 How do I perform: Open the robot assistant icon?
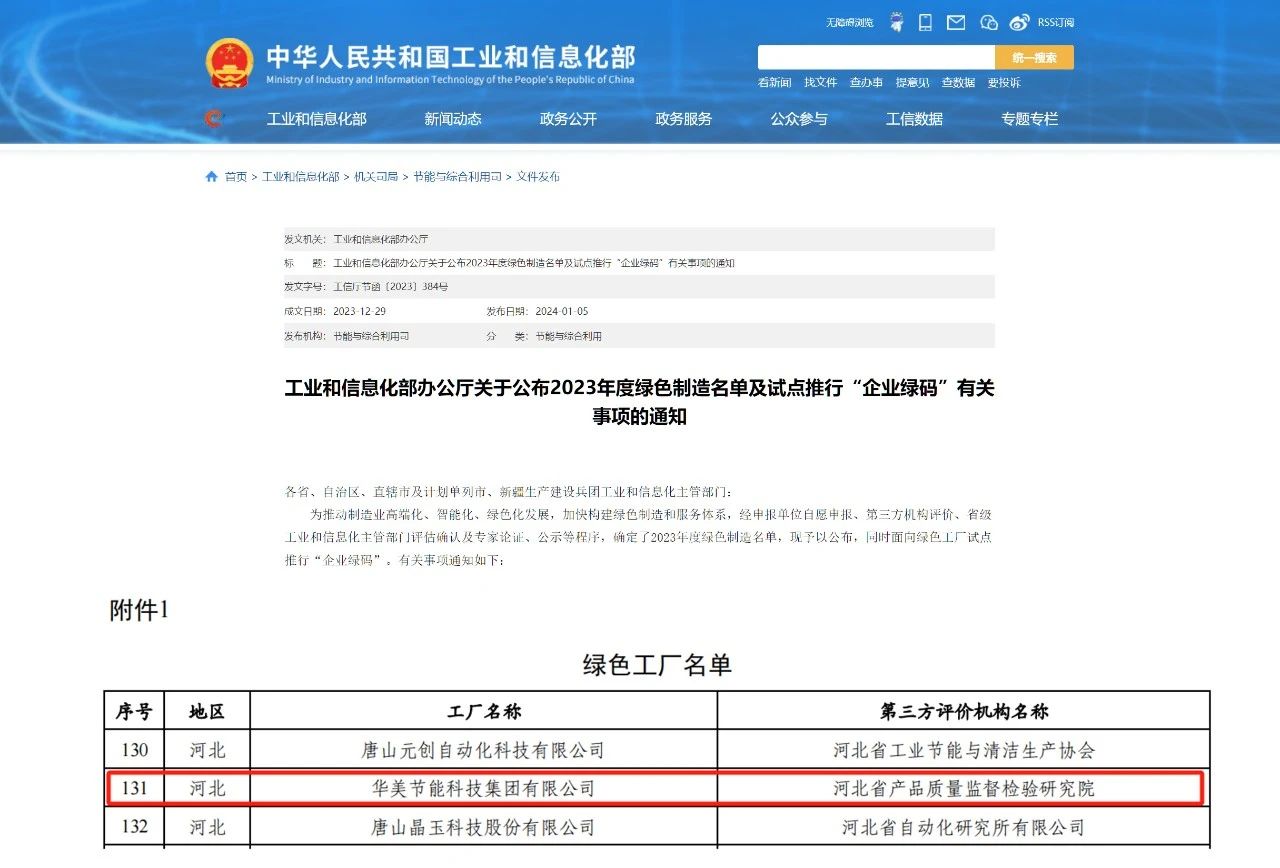(x=896, y=22)
